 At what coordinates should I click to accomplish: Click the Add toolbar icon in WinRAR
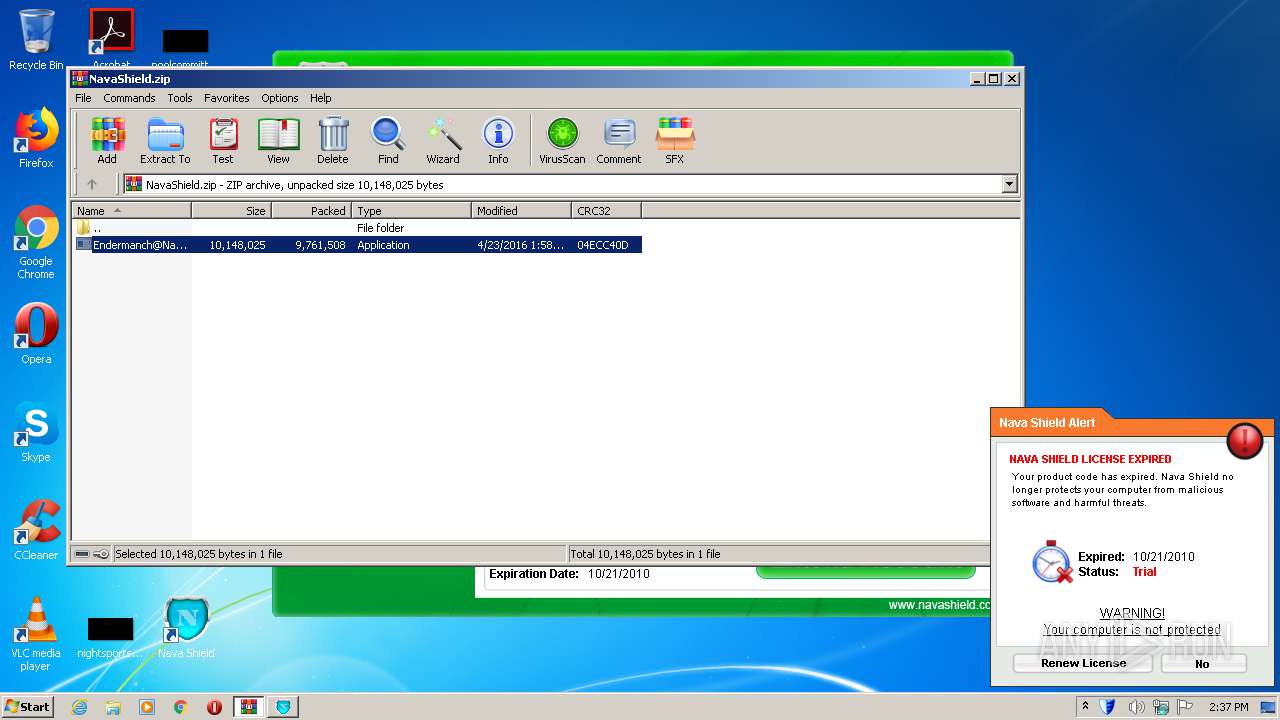[x=107, y=140]
